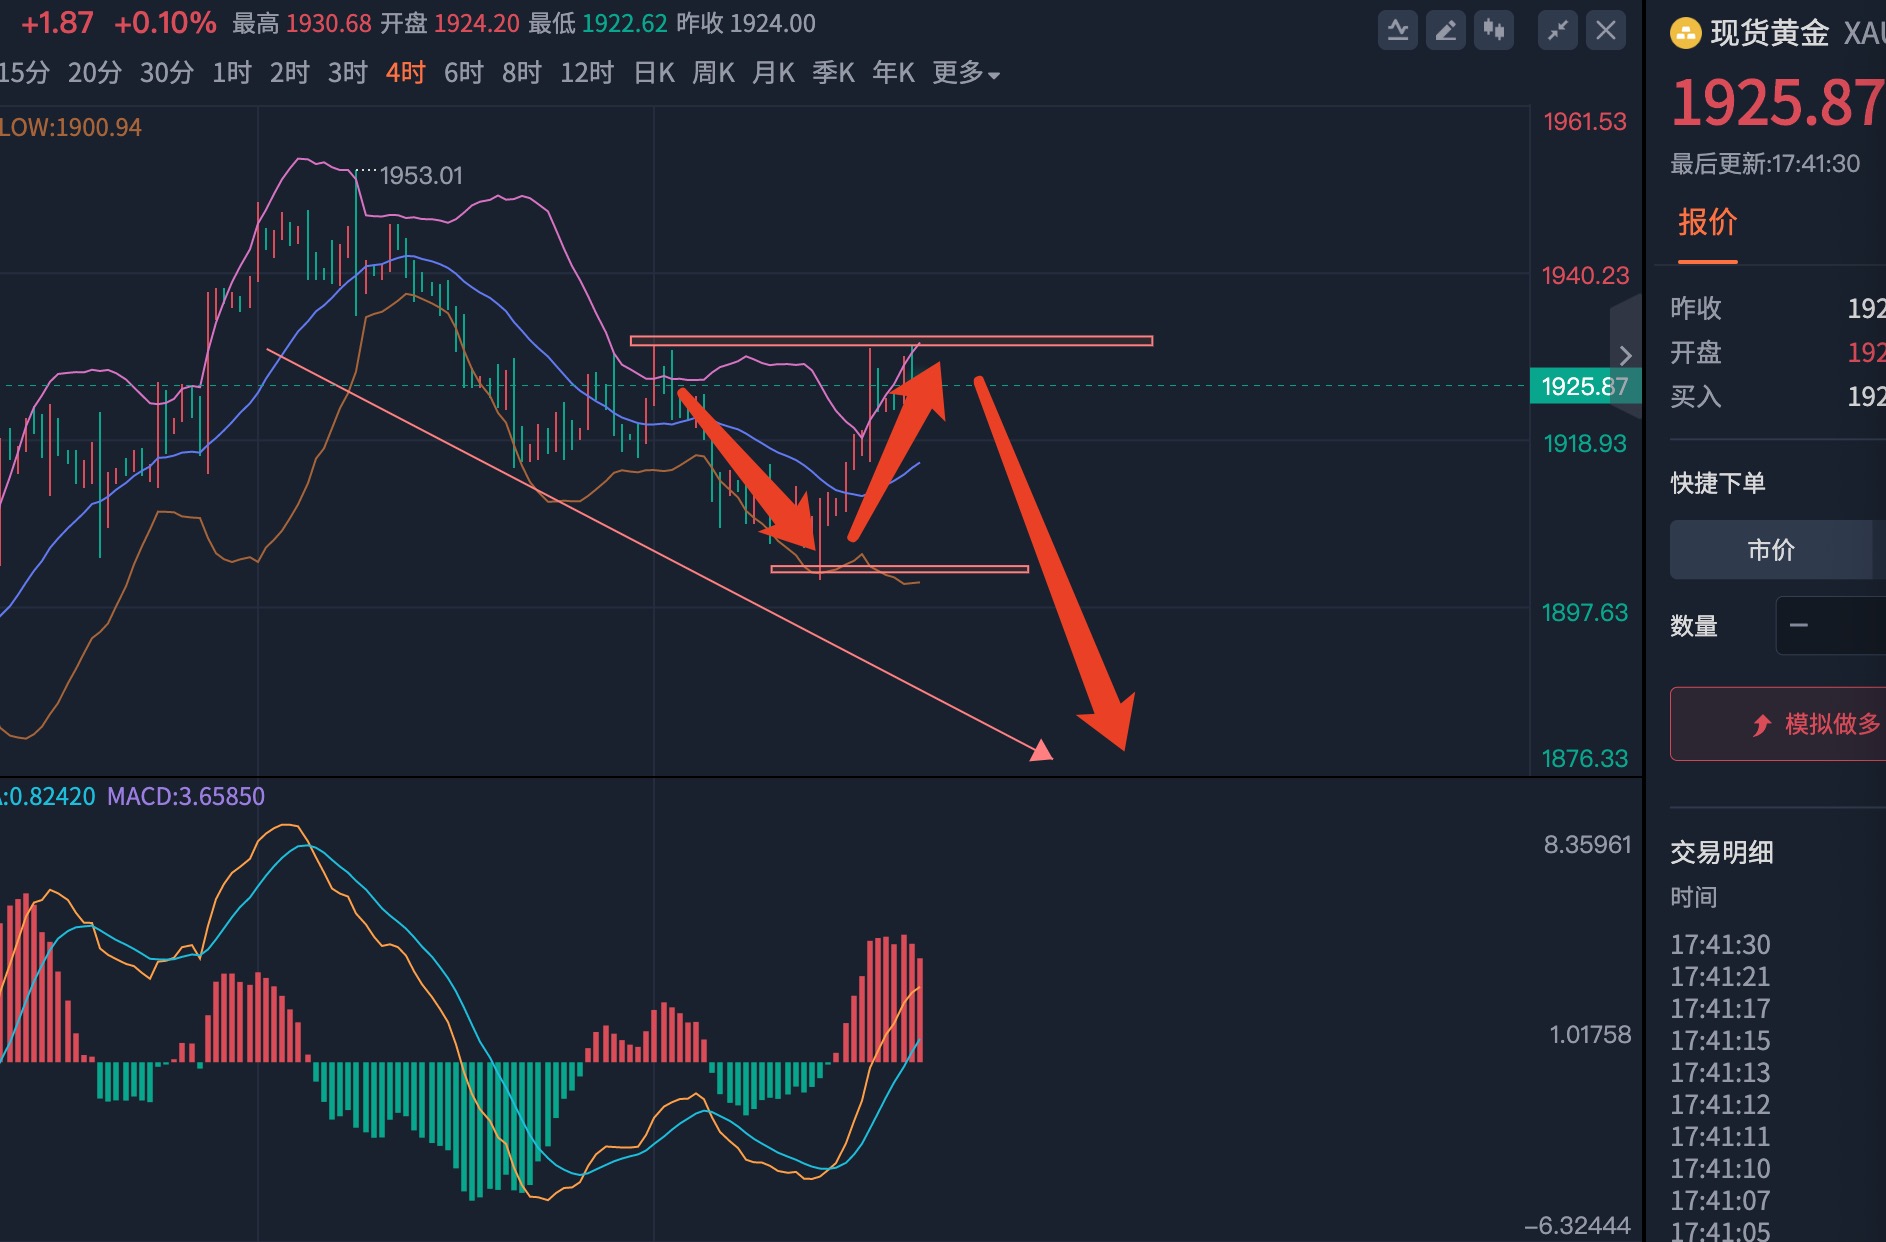Image resolution: width=1886 pixels, height=1242 pixels.
Task: Switch to the 3时 timeframe
Action: coord(348,73)
